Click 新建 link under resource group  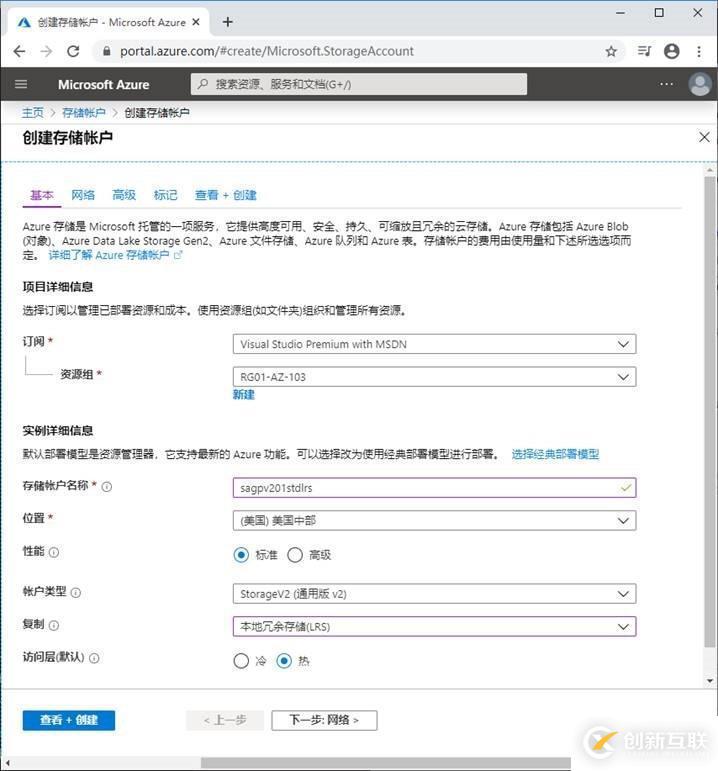coord(243,394)
